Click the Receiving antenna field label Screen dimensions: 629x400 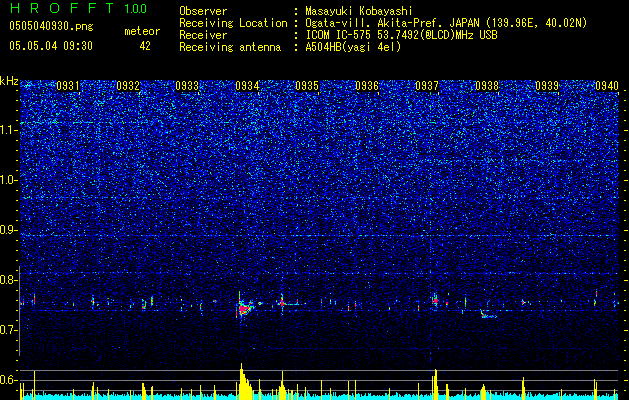(230, 47)
